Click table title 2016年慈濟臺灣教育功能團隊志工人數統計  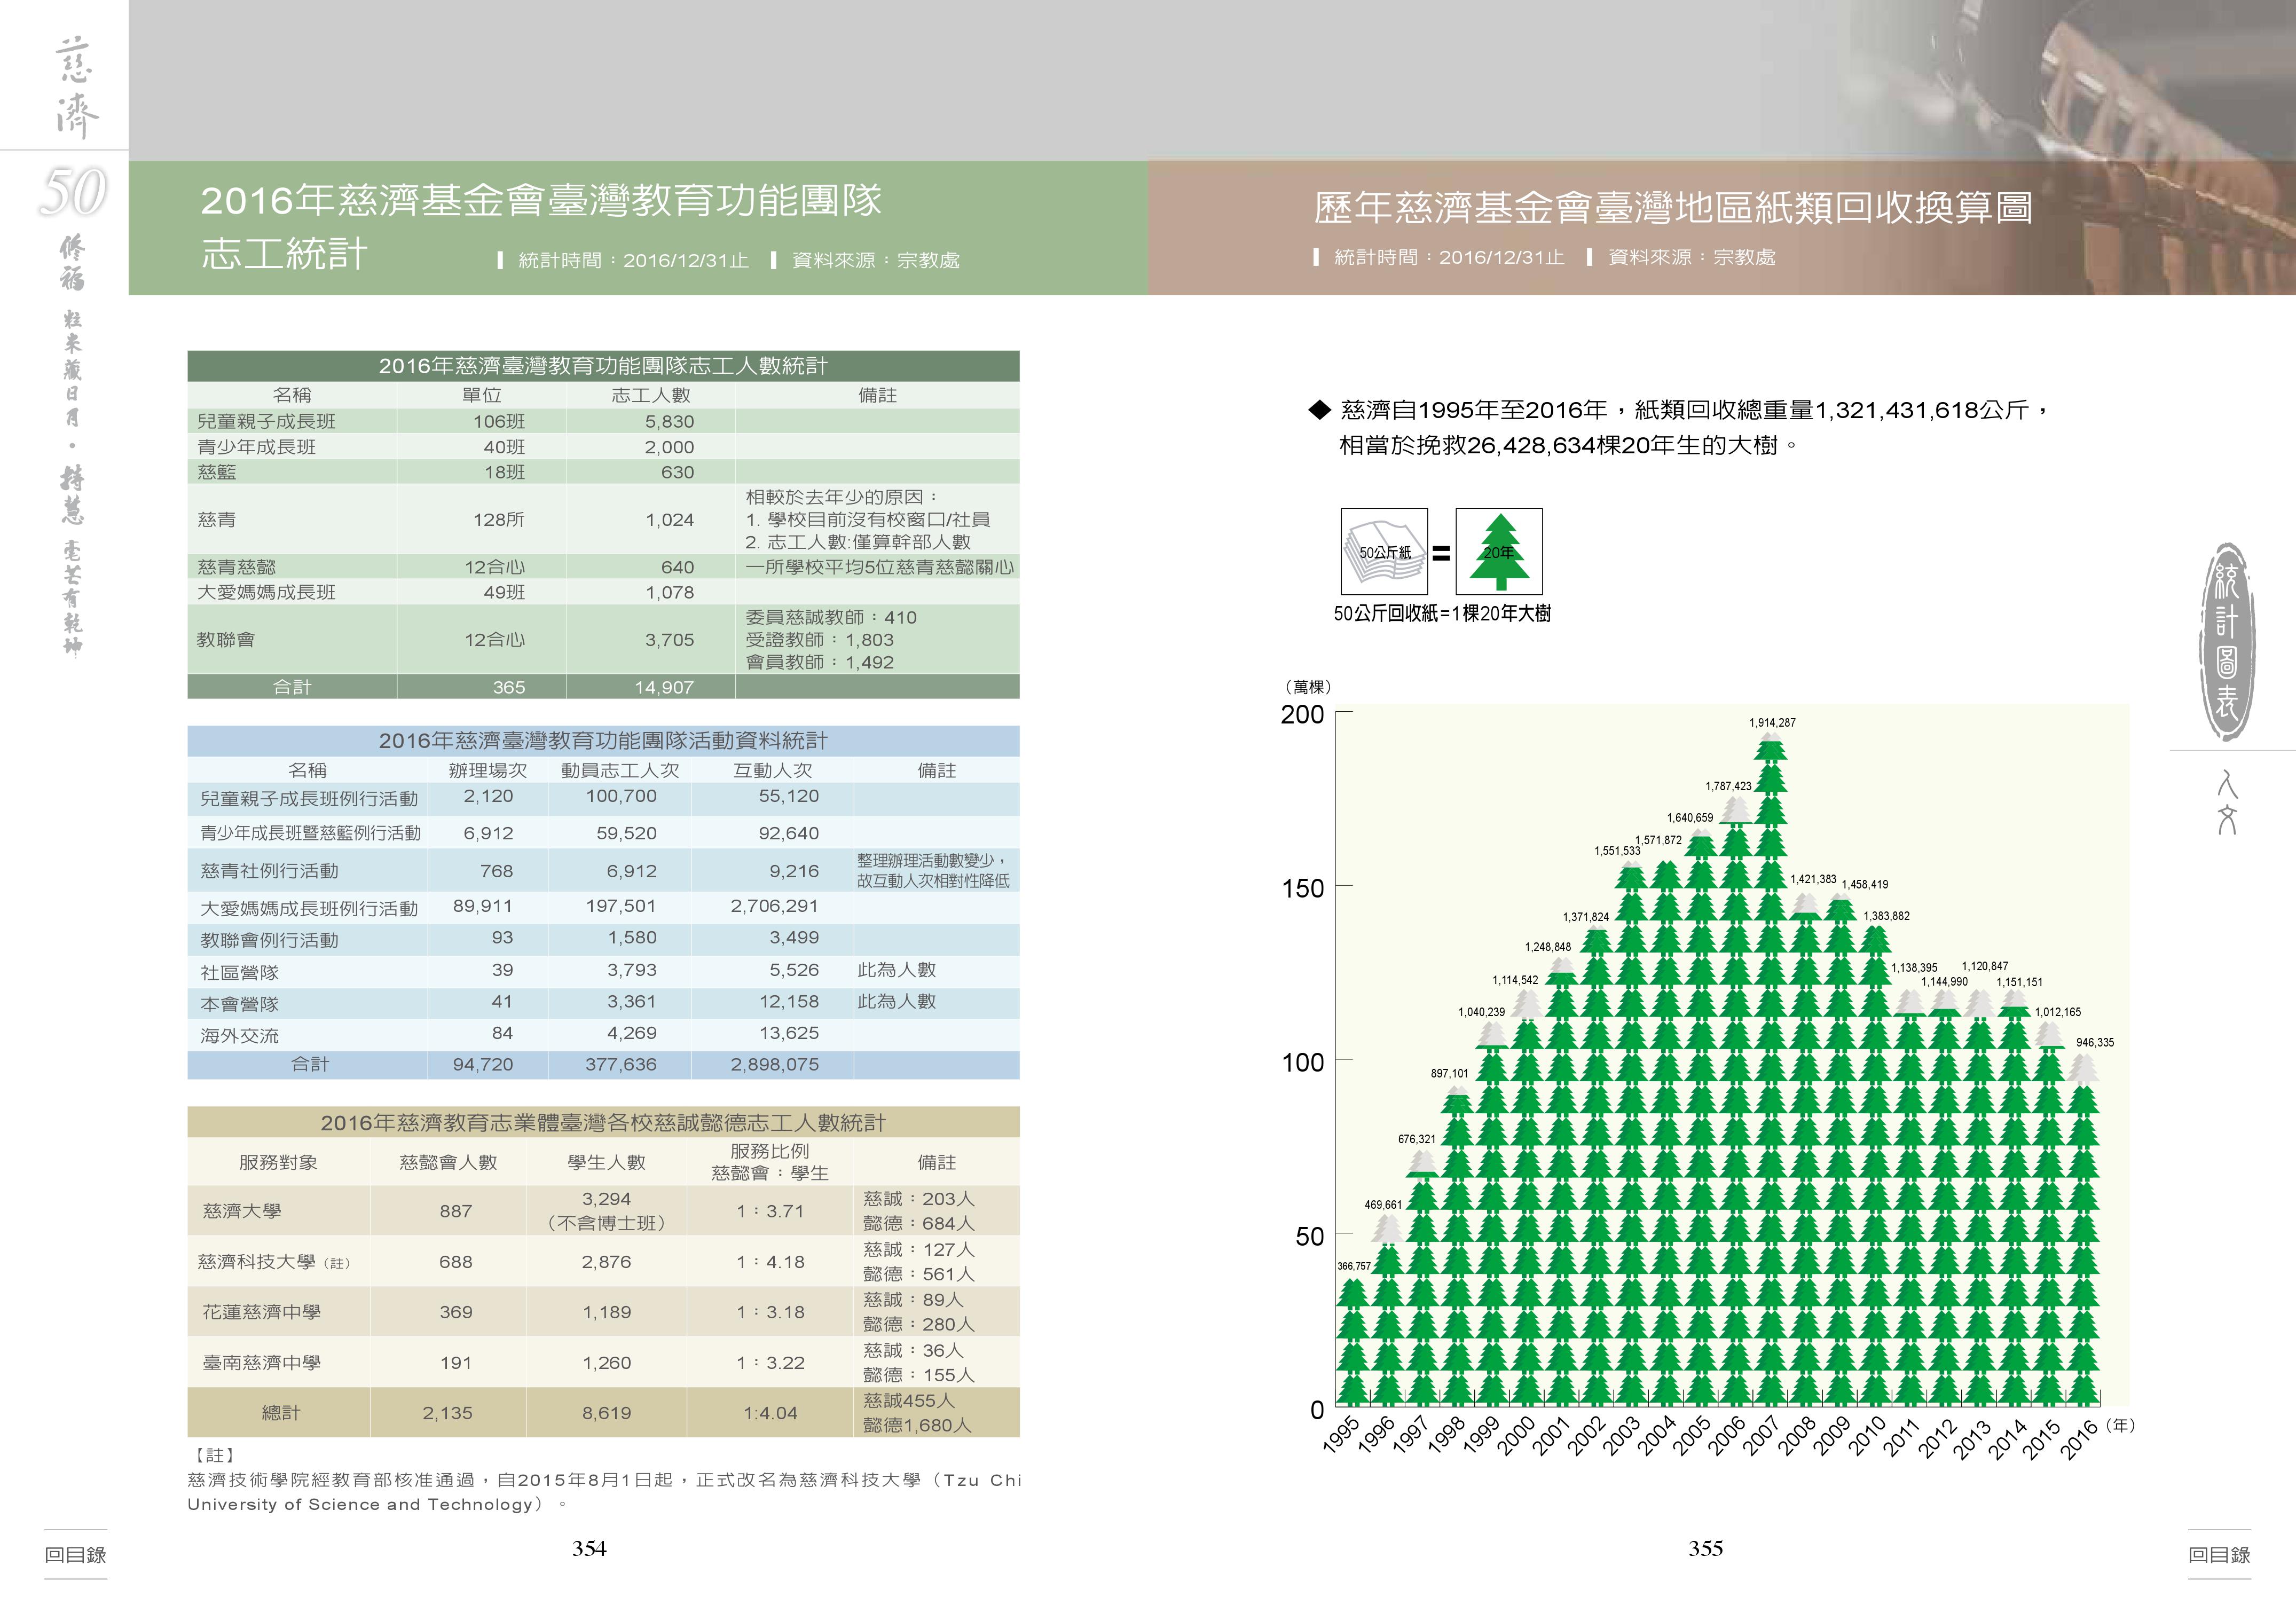[603, 366]
